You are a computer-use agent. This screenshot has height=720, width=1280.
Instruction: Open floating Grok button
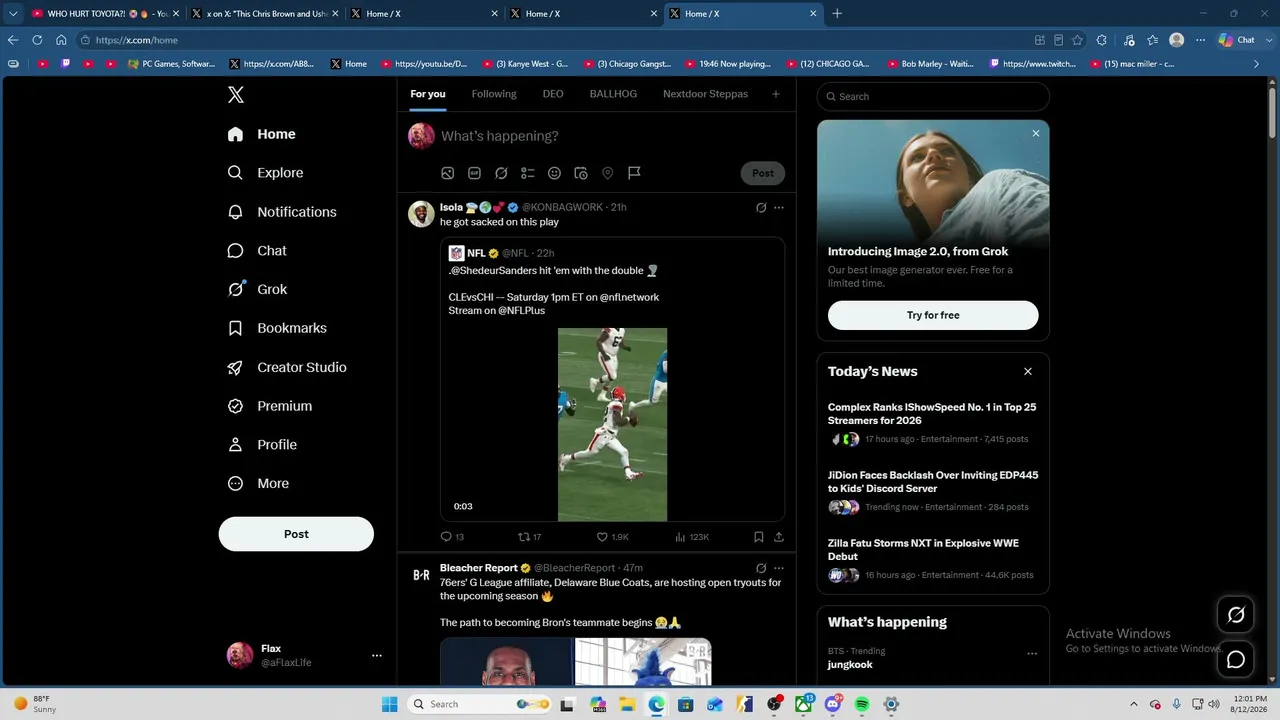coord(1236,615)
